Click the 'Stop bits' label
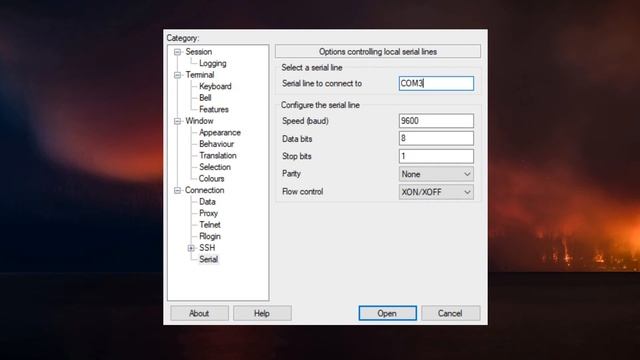The width and height of the screenshot is (640, 360). pyautogui.click(x=296, y=156)
